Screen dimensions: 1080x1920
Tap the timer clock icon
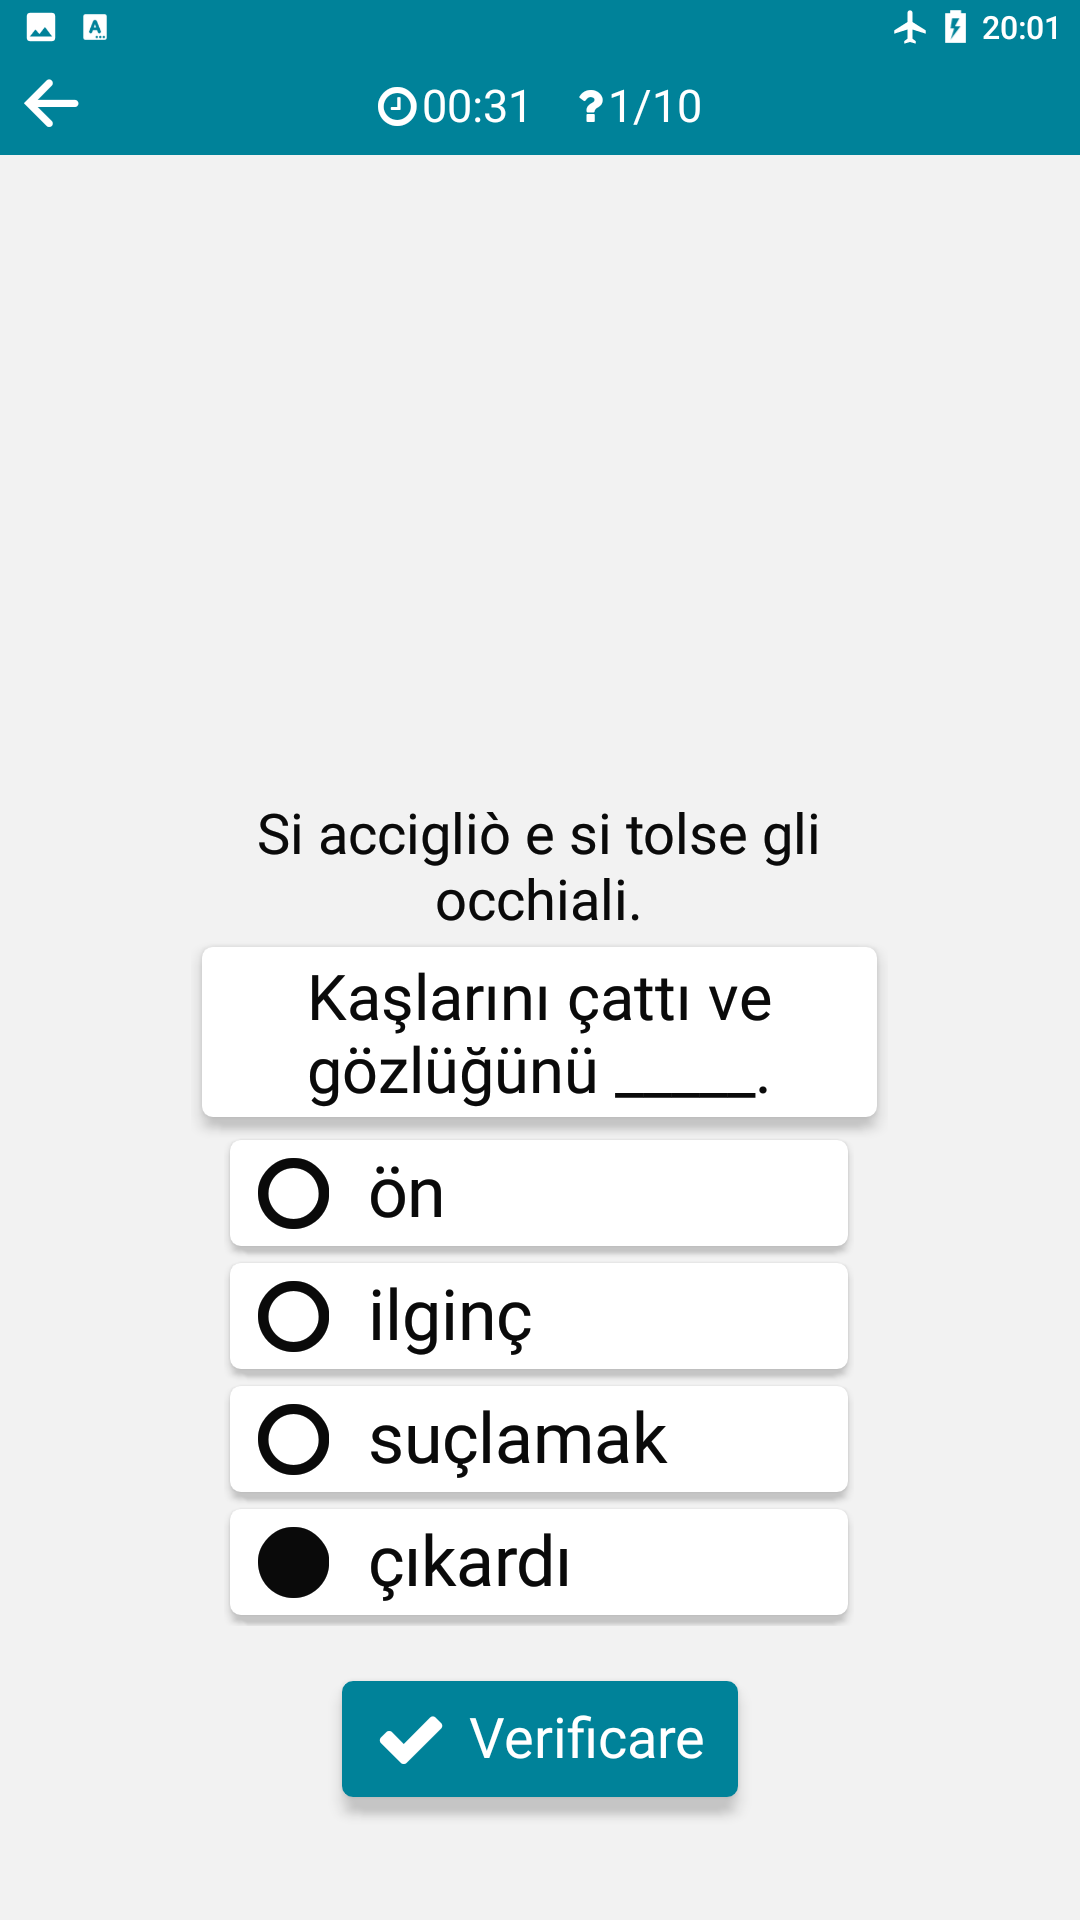397,106
